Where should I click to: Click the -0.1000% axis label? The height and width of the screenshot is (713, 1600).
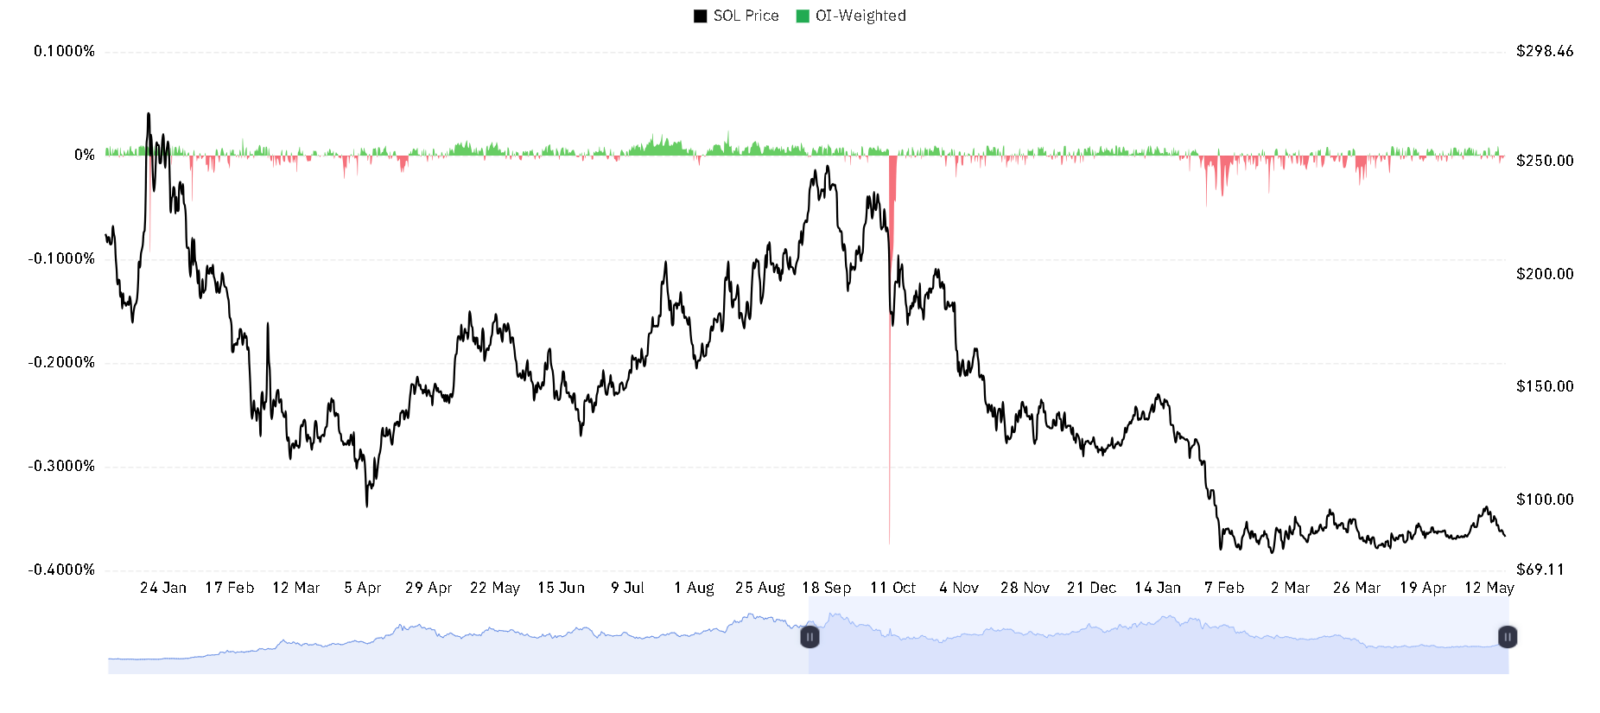61,259
